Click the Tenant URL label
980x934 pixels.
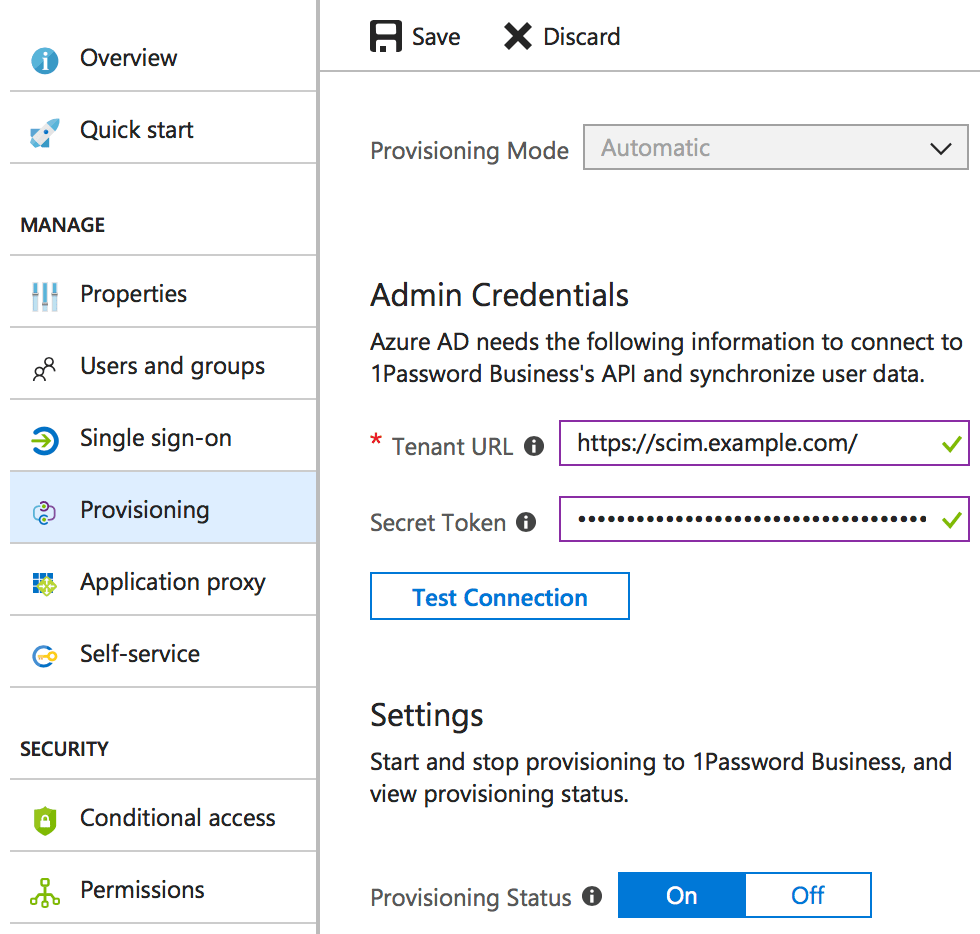(452, 447)
